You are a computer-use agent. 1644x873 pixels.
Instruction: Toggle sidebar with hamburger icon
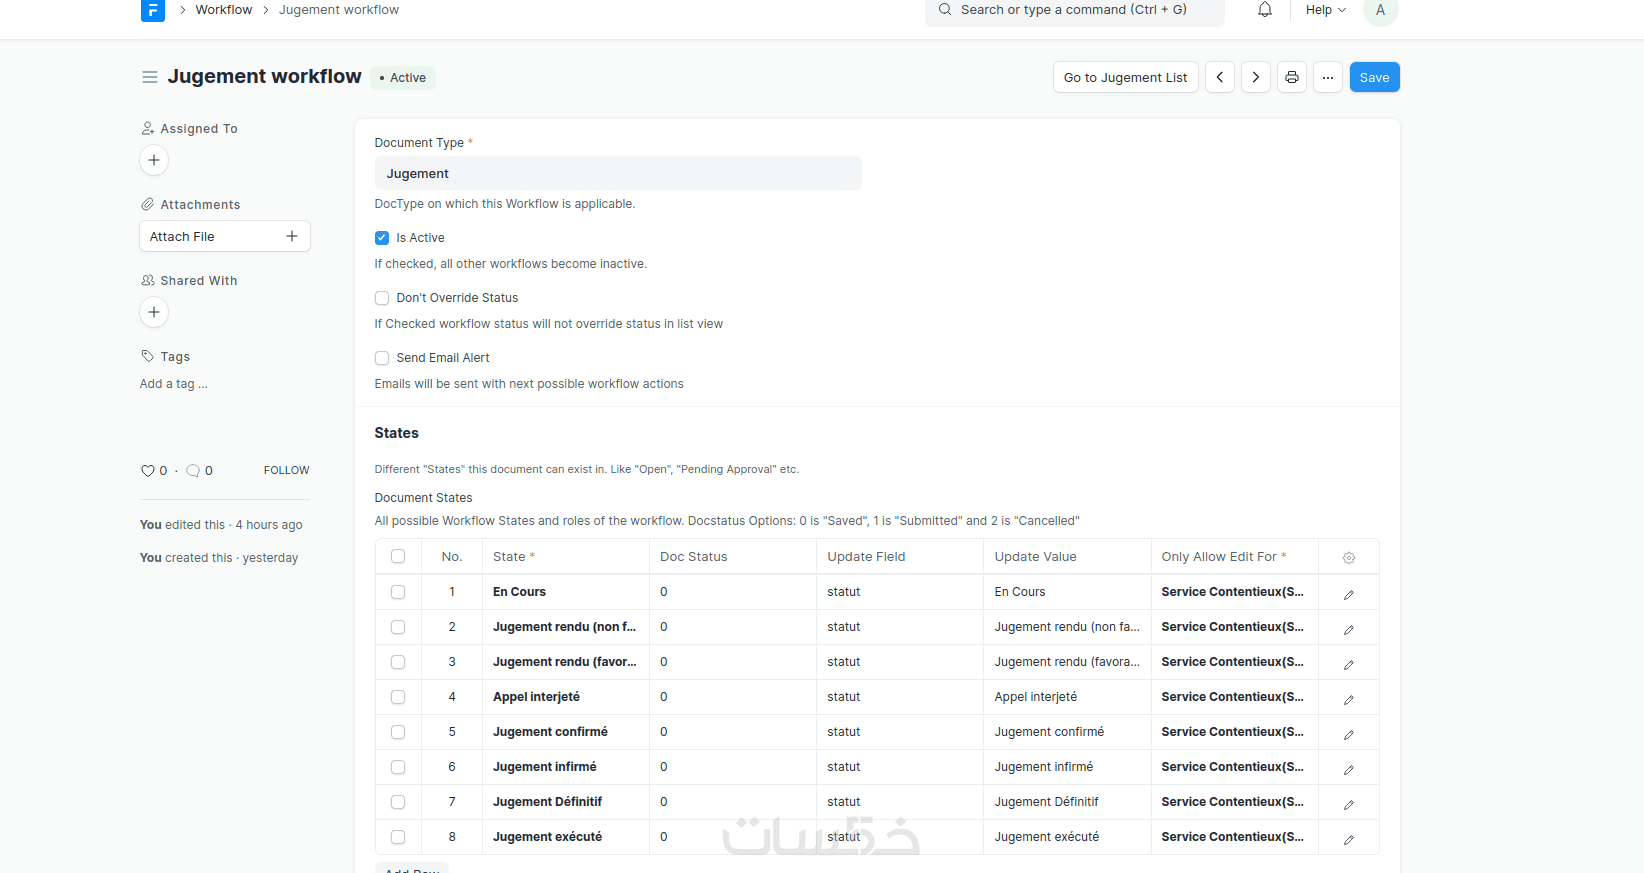point(150,77)
